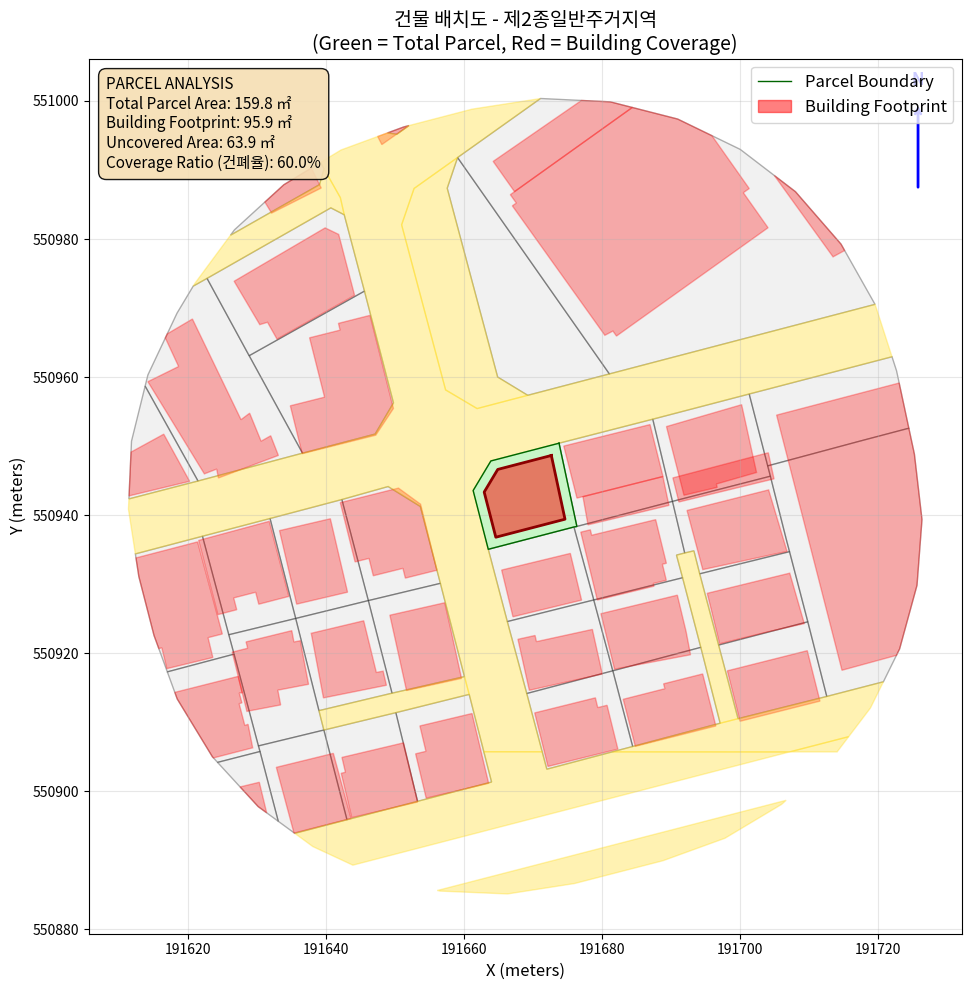The height and width of the screenshot is (990, 971).
Task: Click the PARCEL ANALYSIS heading in info box
Action: [x=169, y=83]
